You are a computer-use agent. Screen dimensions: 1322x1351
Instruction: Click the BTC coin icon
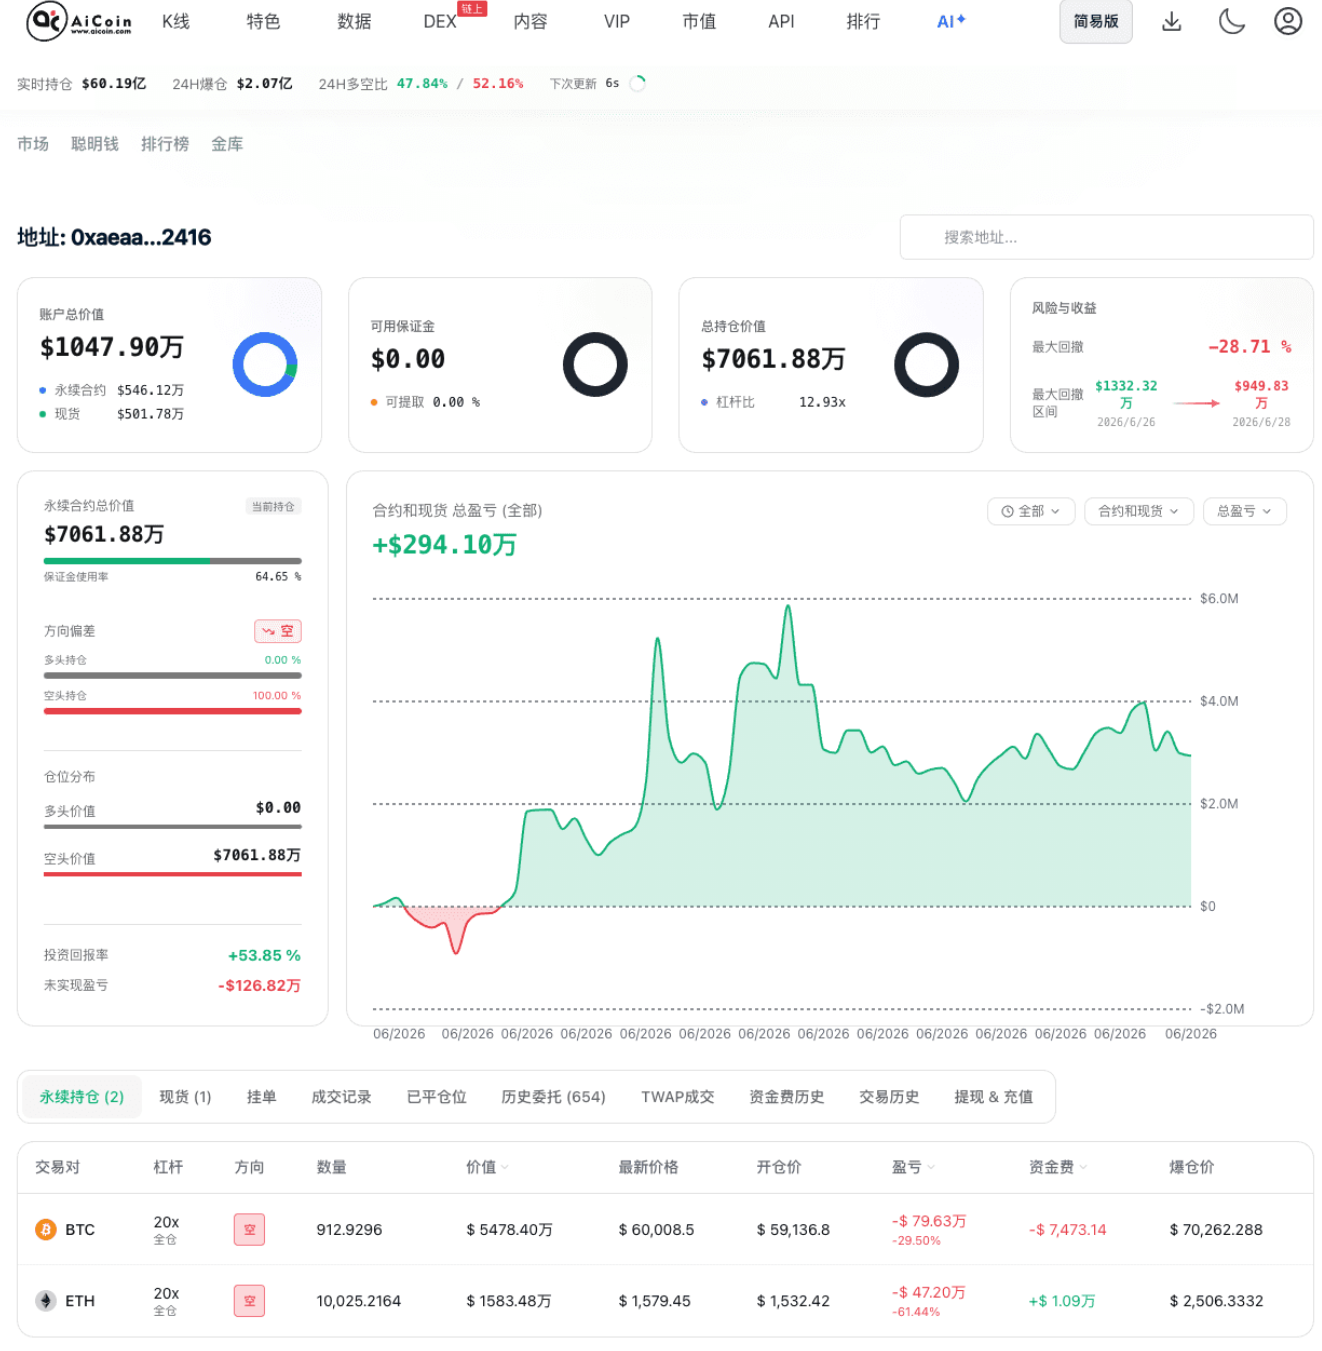point(46,1229)
